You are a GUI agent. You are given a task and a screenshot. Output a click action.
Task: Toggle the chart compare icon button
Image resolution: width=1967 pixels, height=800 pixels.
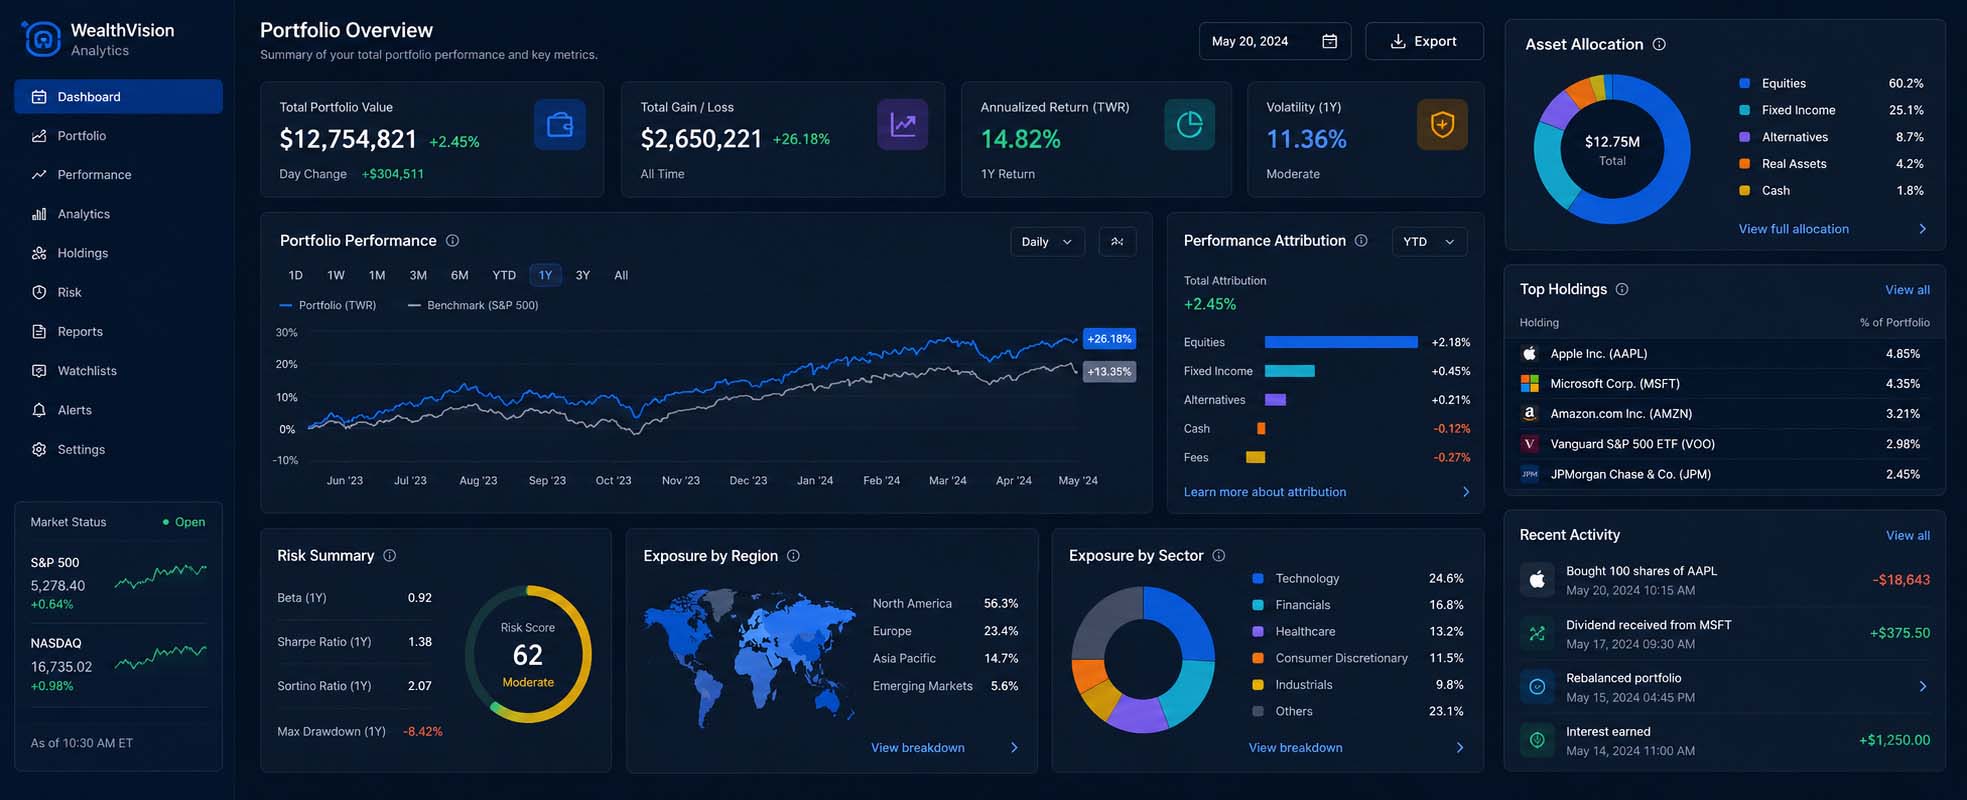point(1117,241)
